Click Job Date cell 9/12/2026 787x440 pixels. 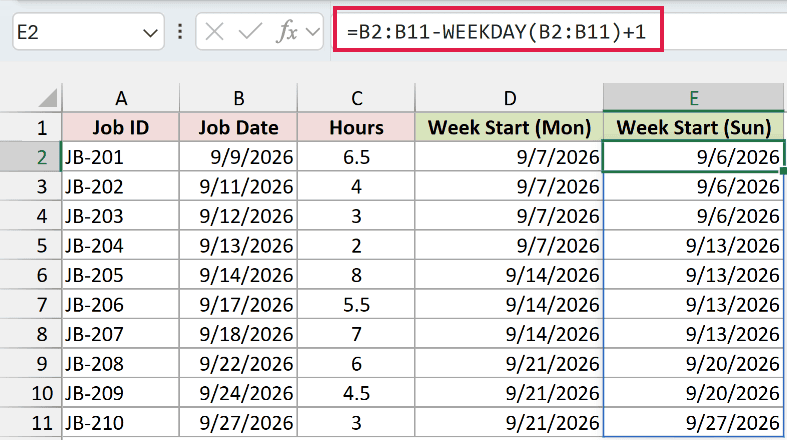pyautogui.click(x=238, y=216)
